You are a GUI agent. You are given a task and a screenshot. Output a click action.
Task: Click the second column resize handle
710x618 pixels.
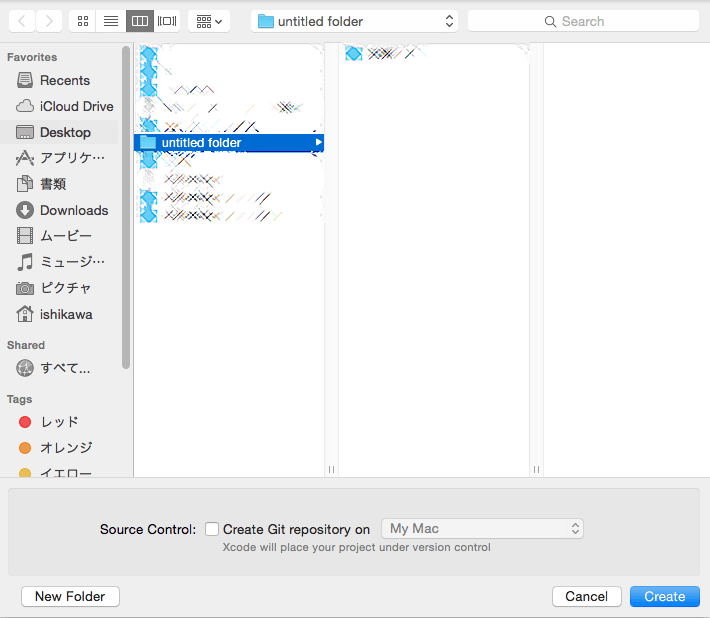pos(537,469)
